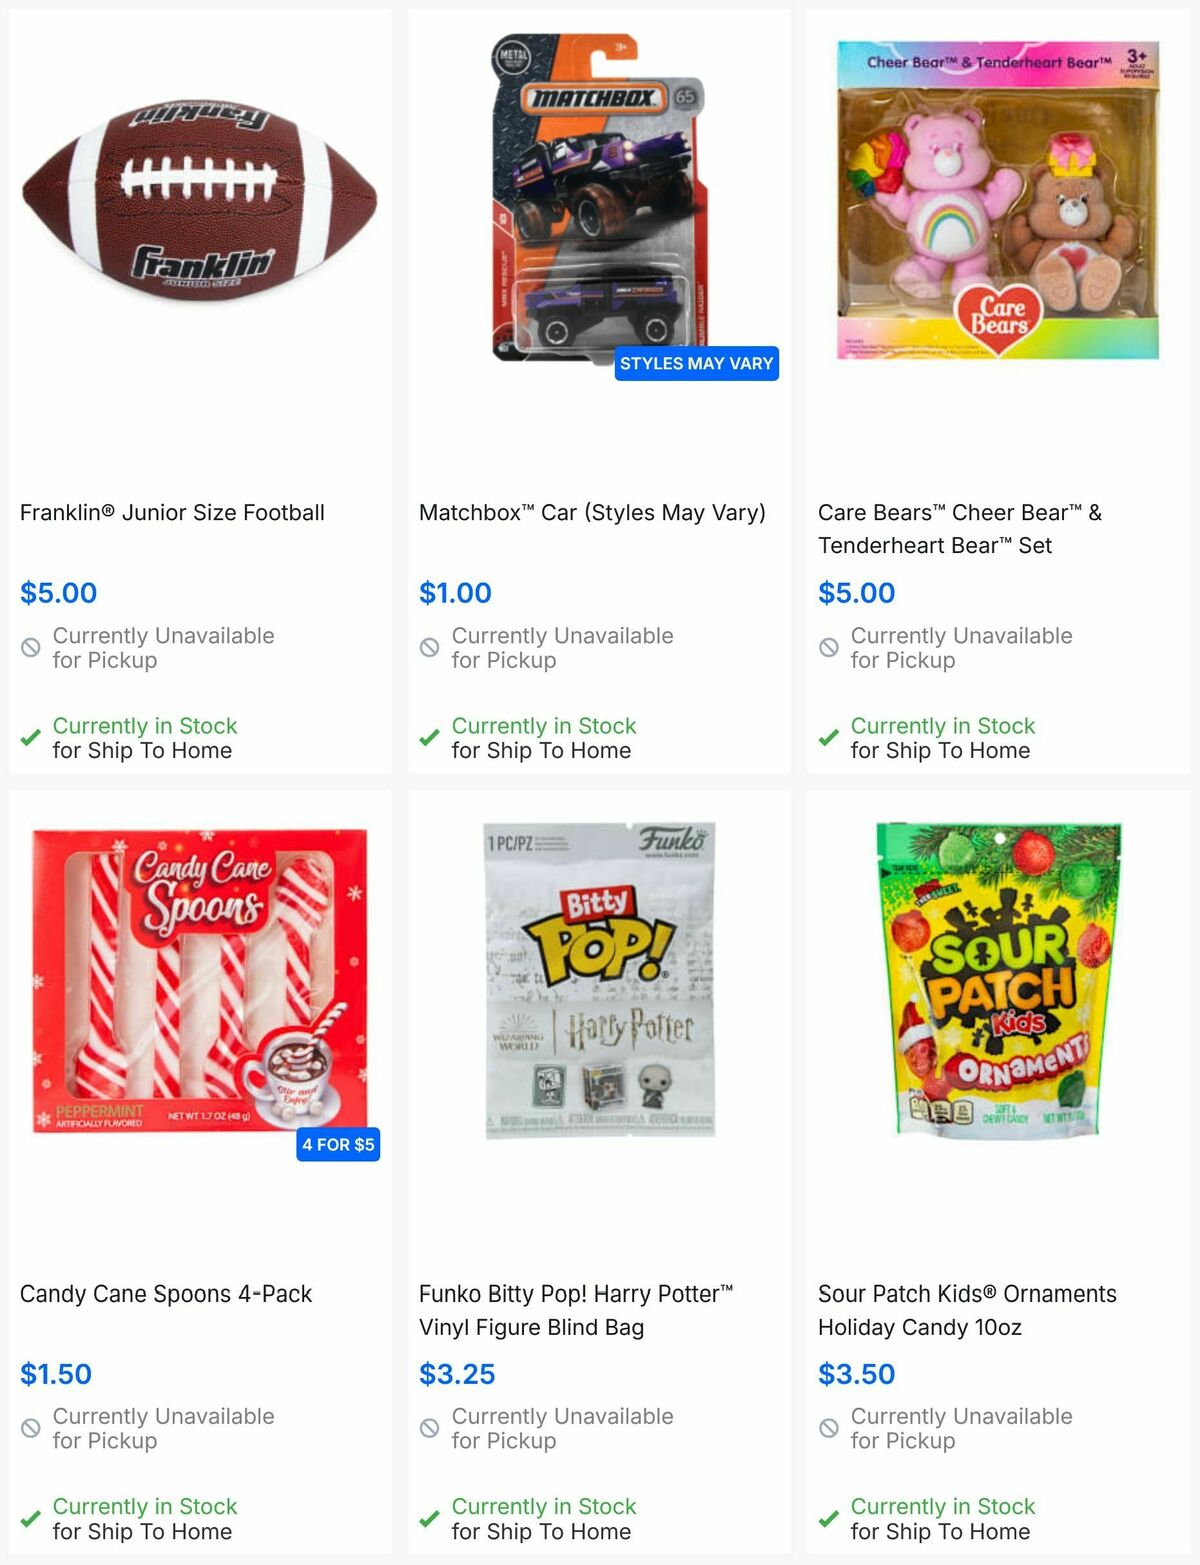
Task: Click the $3.25 price of Funko Bitty Pop
Action: click(x=456, y=1374)
